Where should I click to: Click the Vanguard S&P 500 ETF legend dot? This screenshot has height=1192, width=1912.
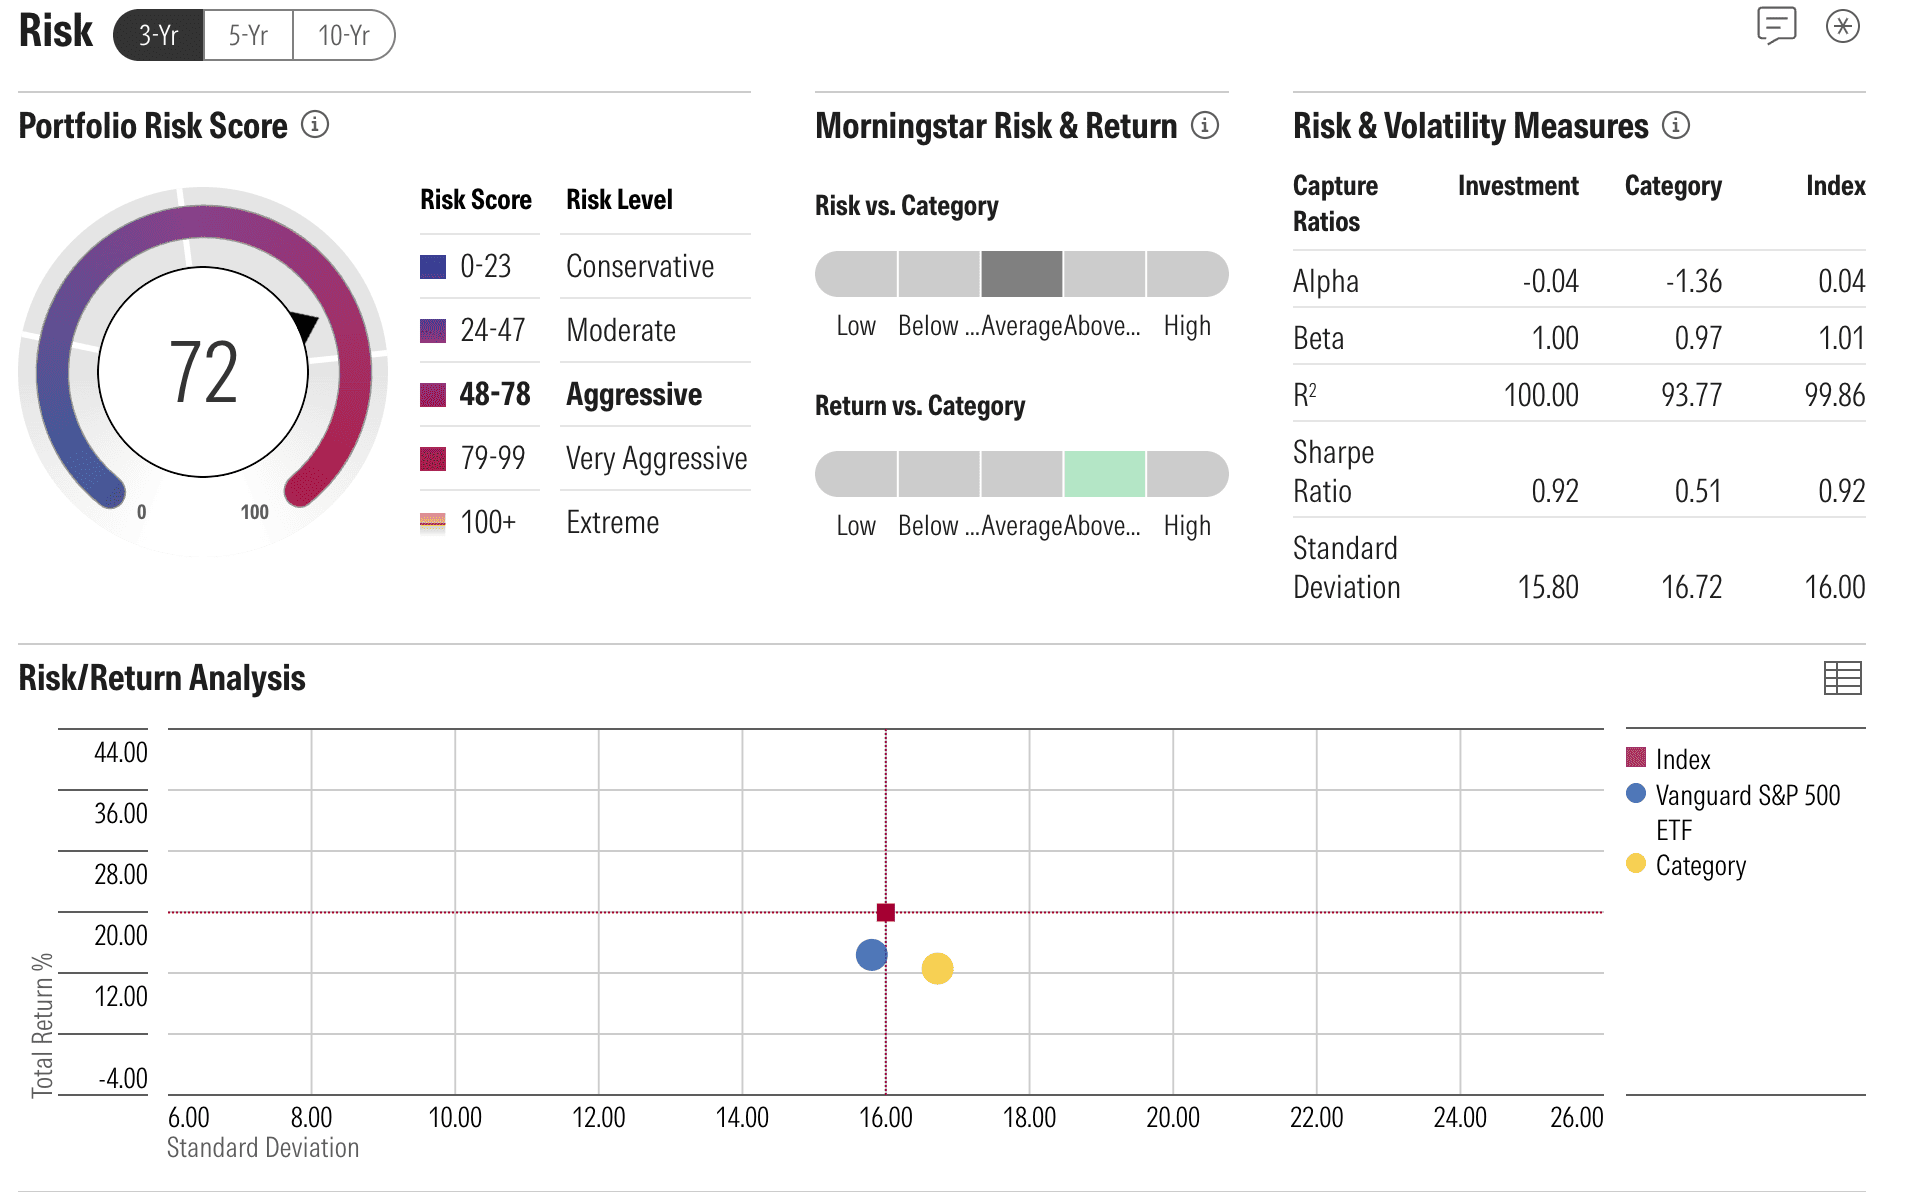coord(1636,793)
